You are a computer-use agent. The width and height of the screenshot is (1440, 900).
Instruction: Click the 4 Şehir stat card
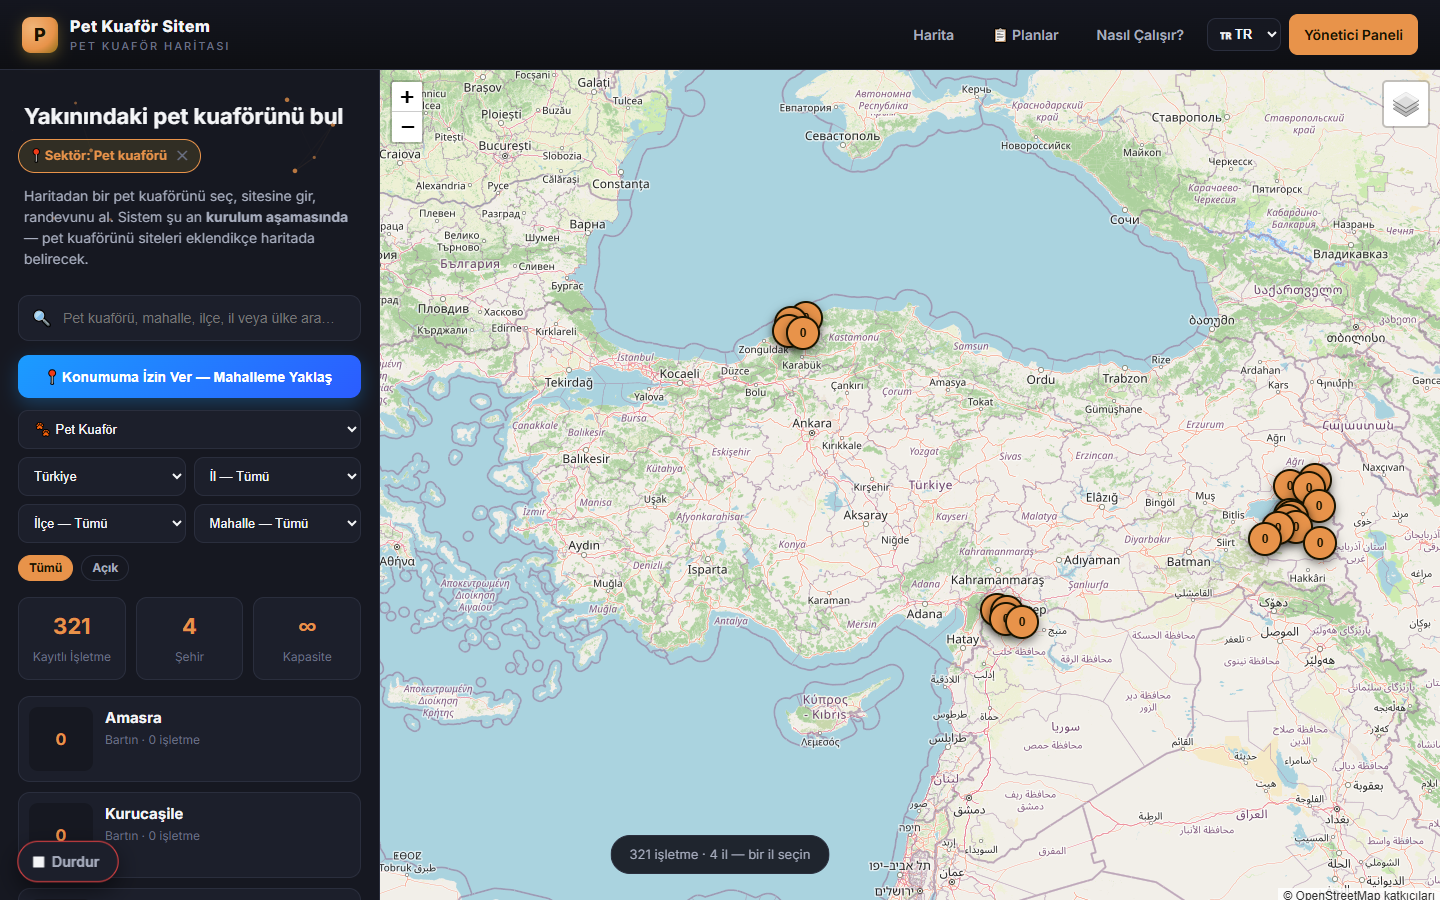(189, 638)
